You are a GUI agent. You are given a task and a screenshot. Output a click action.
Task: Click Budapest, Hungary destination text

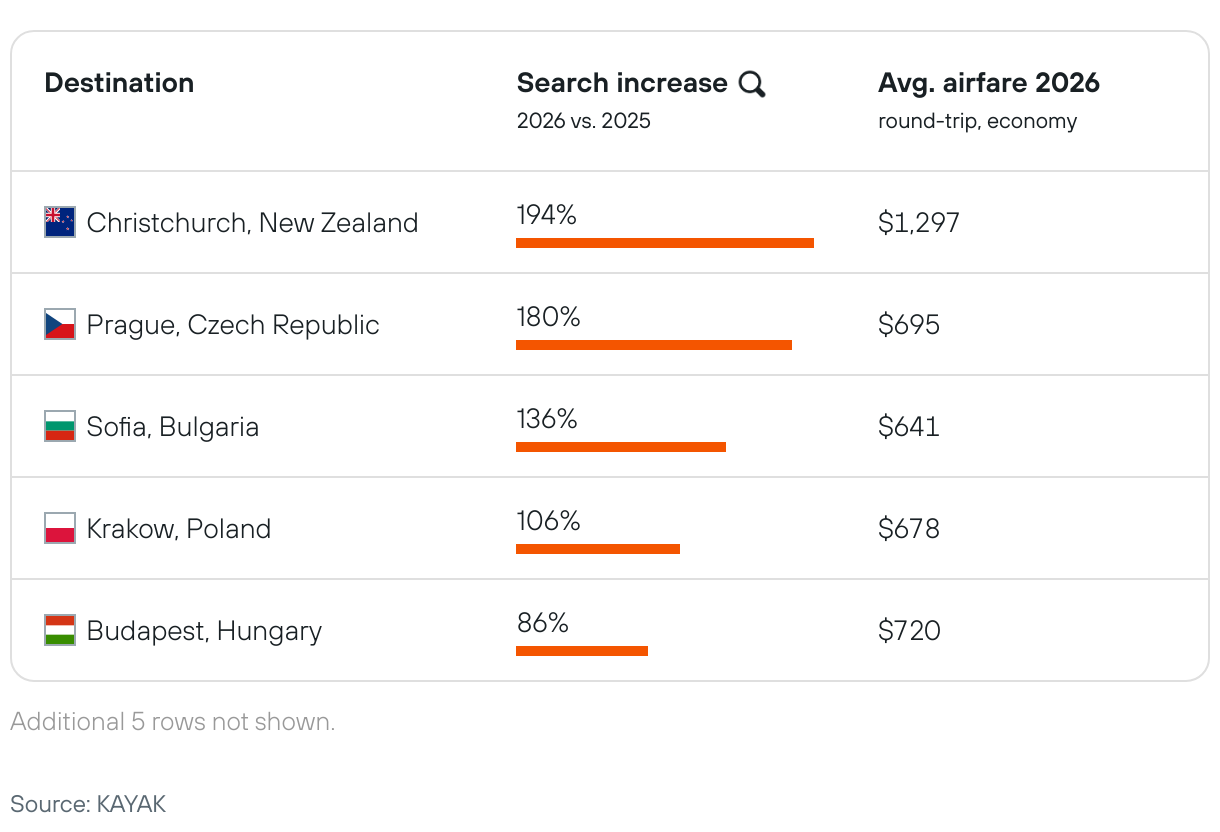(204, 631)
